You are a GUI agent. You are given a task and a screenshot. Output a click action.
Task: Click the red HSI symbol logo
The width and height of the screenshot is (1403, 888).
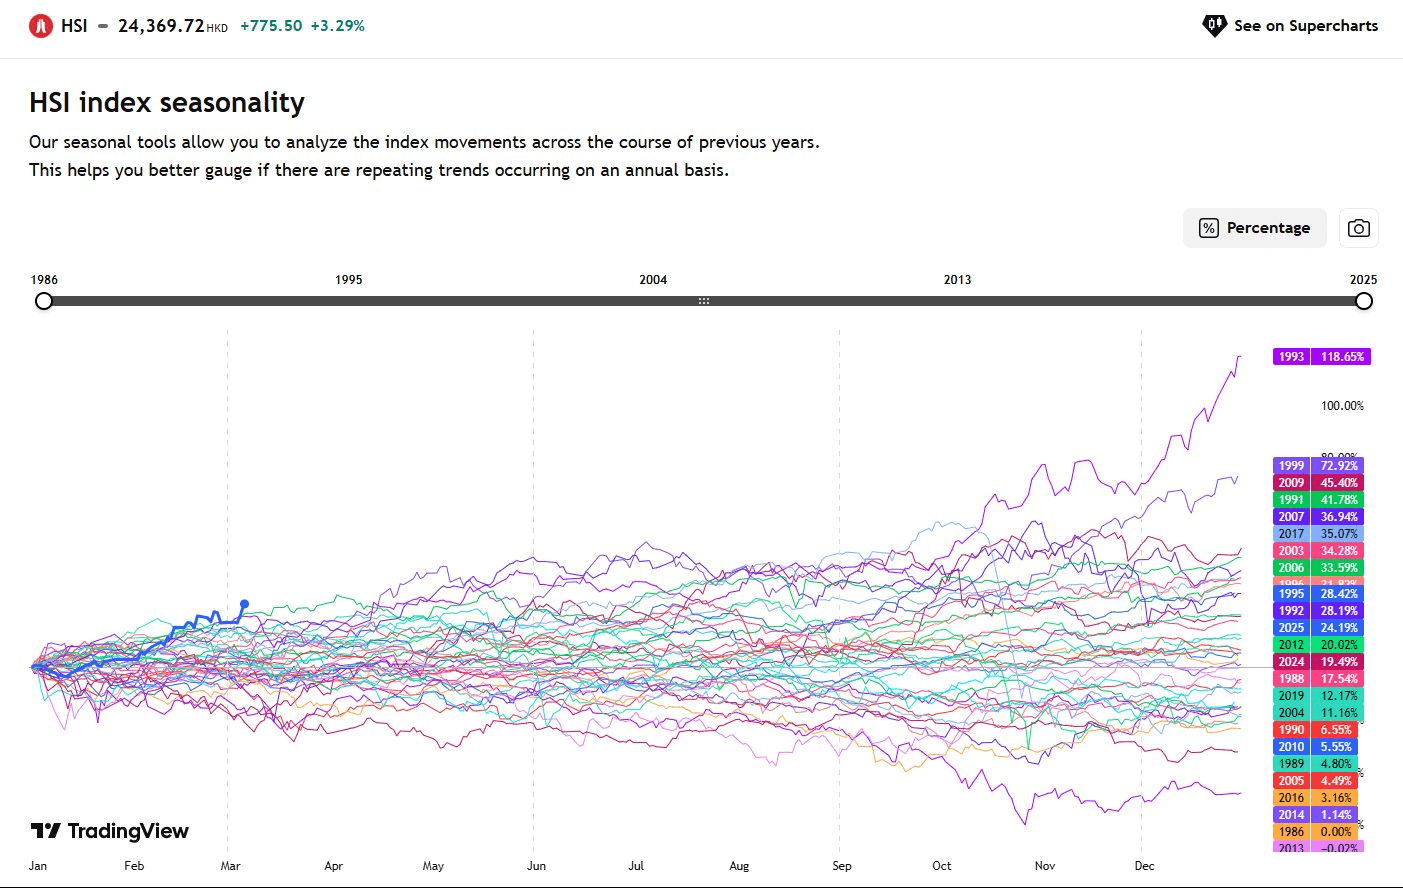pos(39,25)
